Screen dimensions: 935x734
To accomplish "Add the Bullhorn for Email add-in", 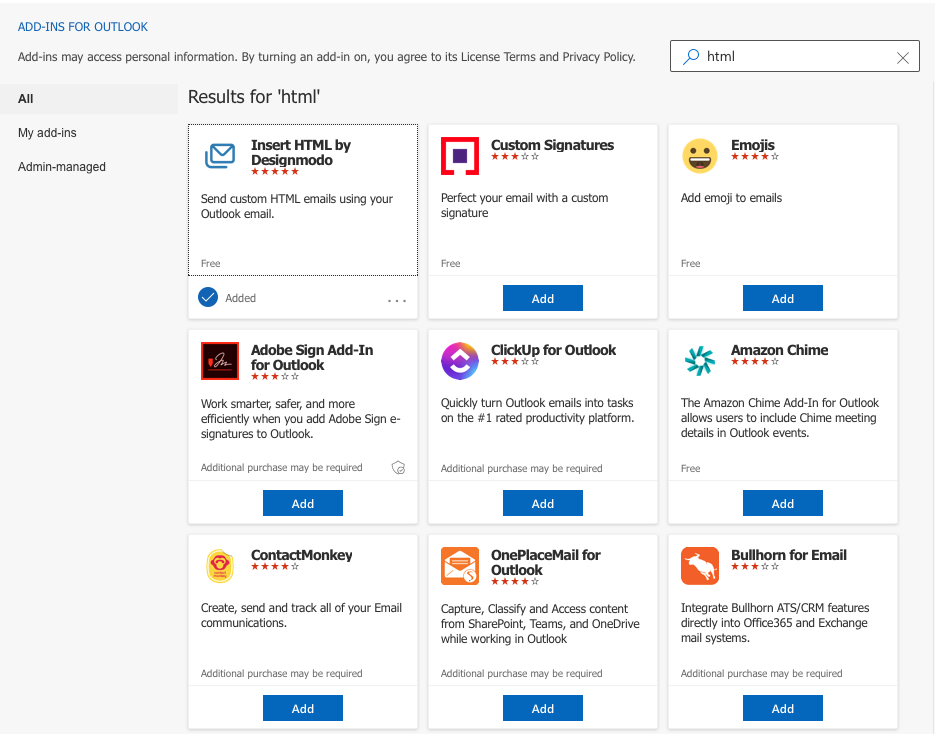I will [x=782, y=708].
